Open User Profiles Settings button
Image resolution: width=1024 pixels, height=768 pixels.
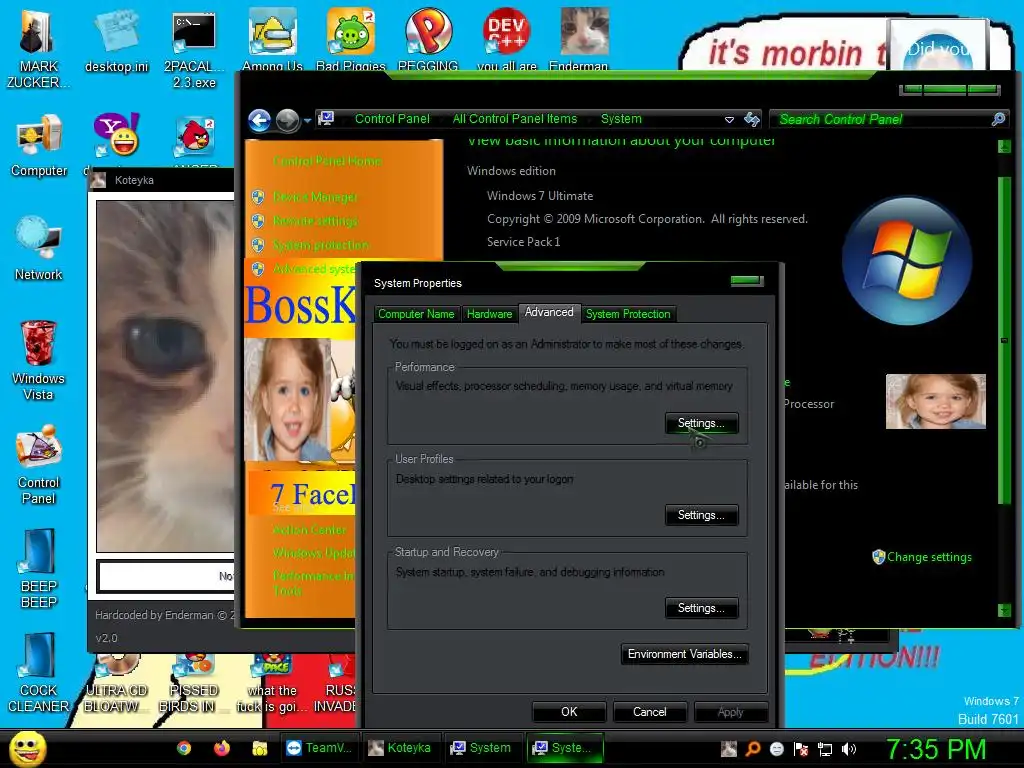pos(701,515)
